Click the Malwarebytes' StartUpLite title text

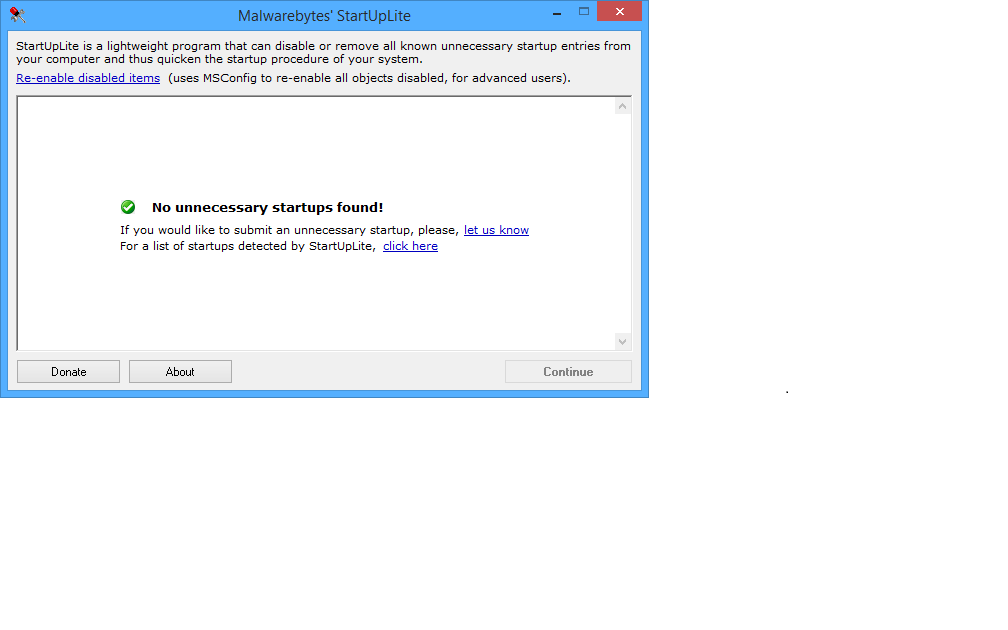324,15
